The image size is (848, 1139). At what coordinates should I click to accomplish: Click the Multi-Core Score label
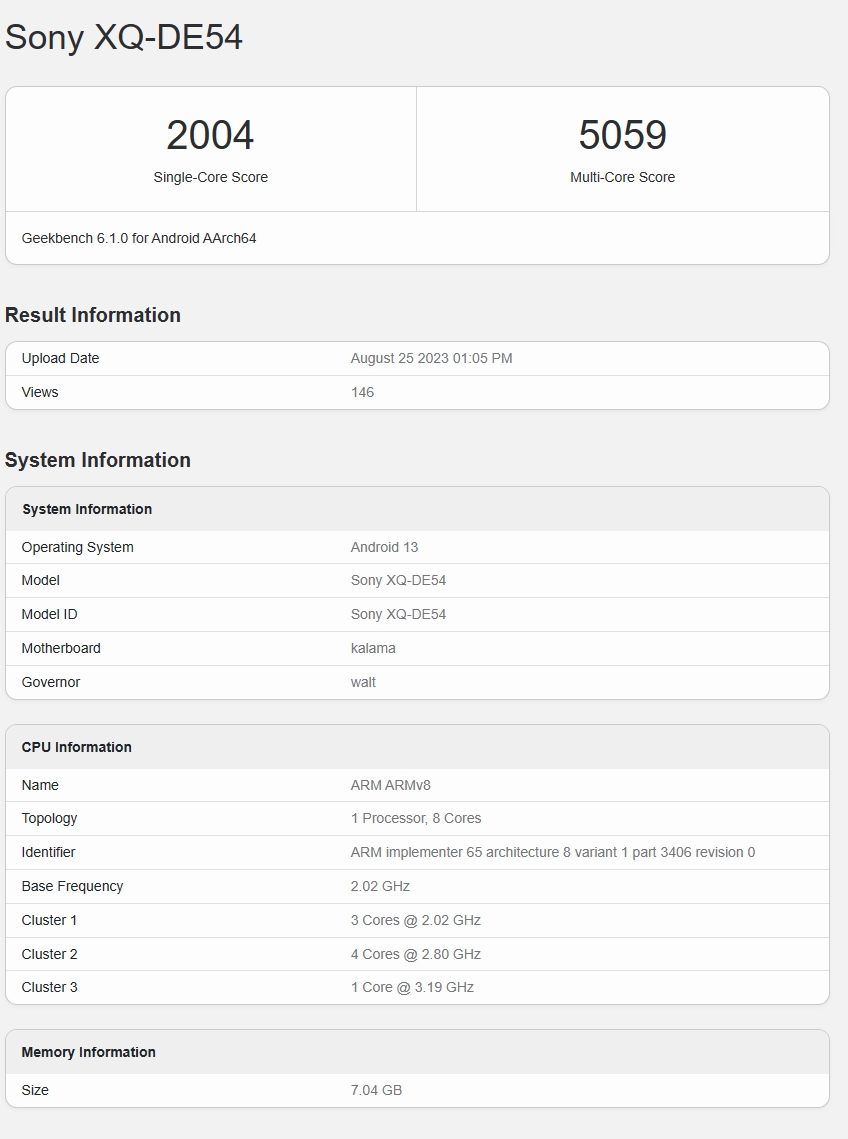click(x=622, y=177)
